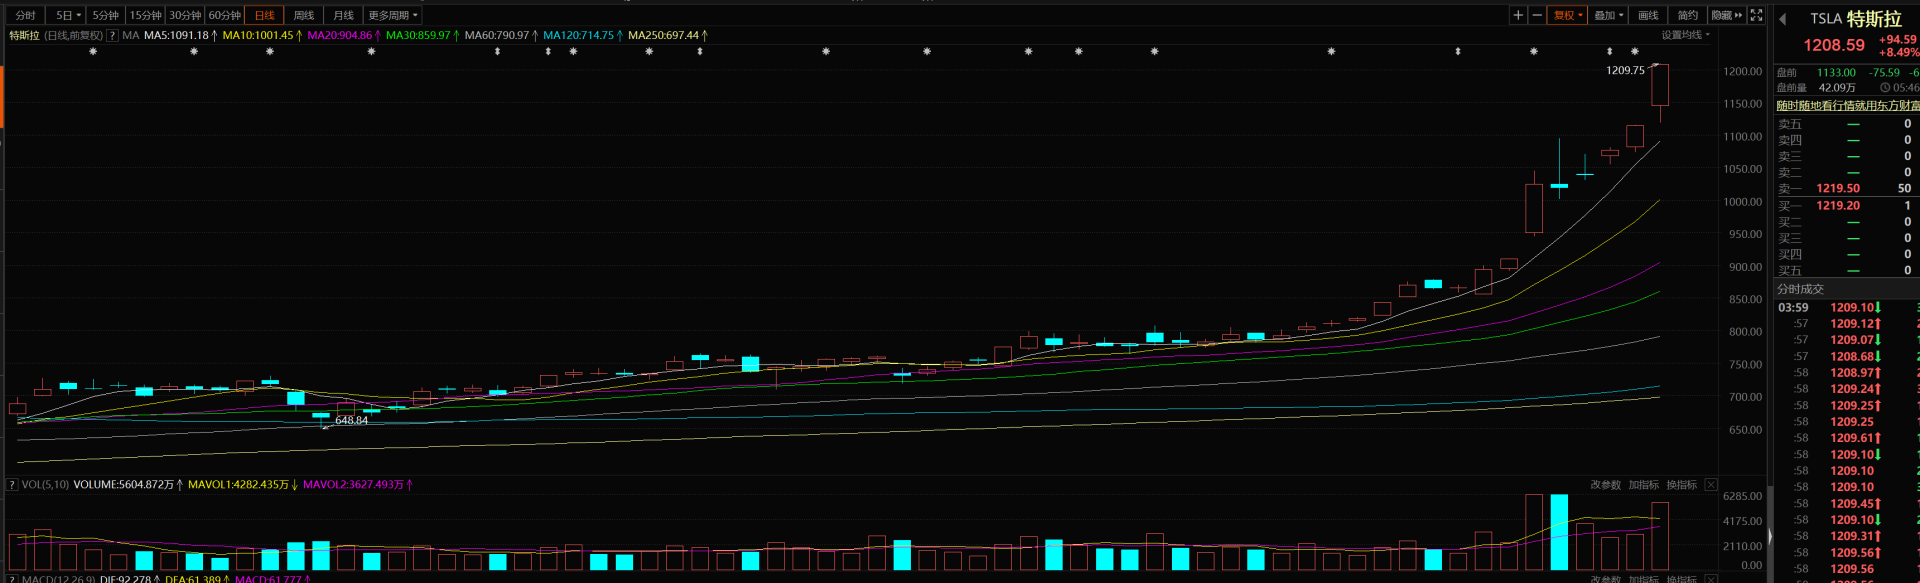1920x583 pixels.
Task: Click the back arrow beside TSLA
Action: (x=1783, y=19)
